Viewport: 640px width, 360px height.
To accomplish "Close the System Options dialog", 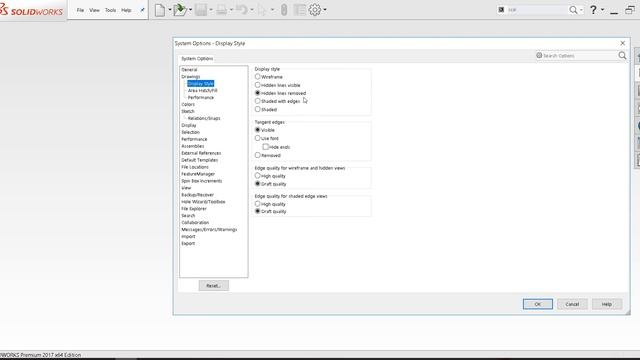I will [x=622, y=43].
